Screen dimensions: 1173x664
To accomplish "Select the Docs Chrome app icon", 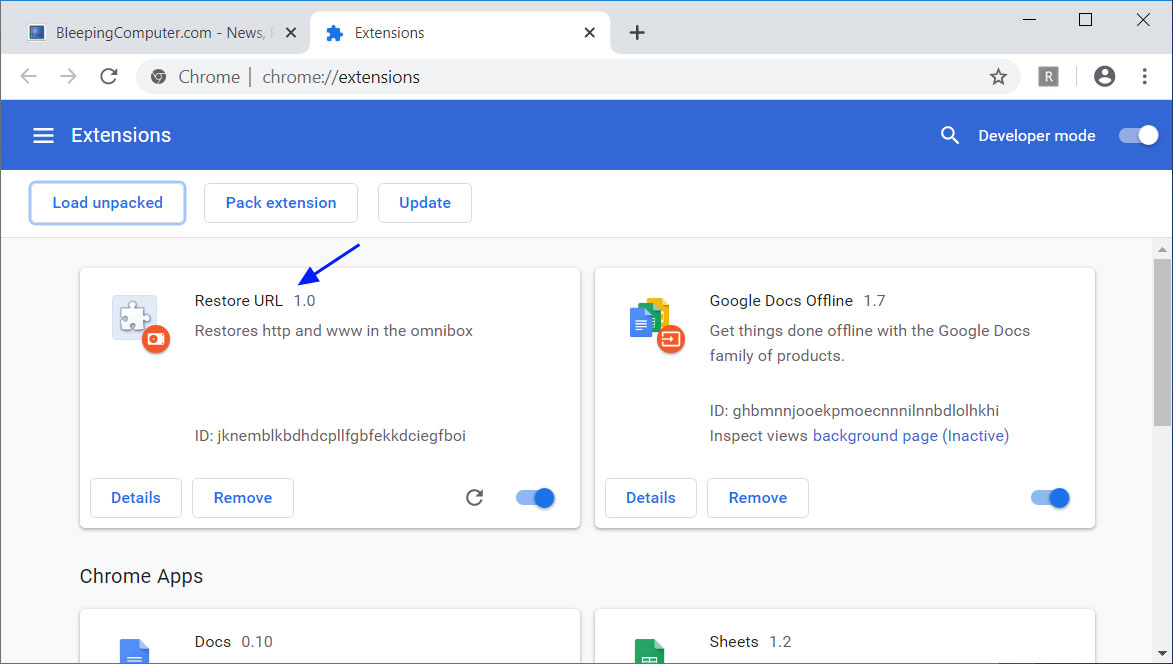I will [134, 650].
